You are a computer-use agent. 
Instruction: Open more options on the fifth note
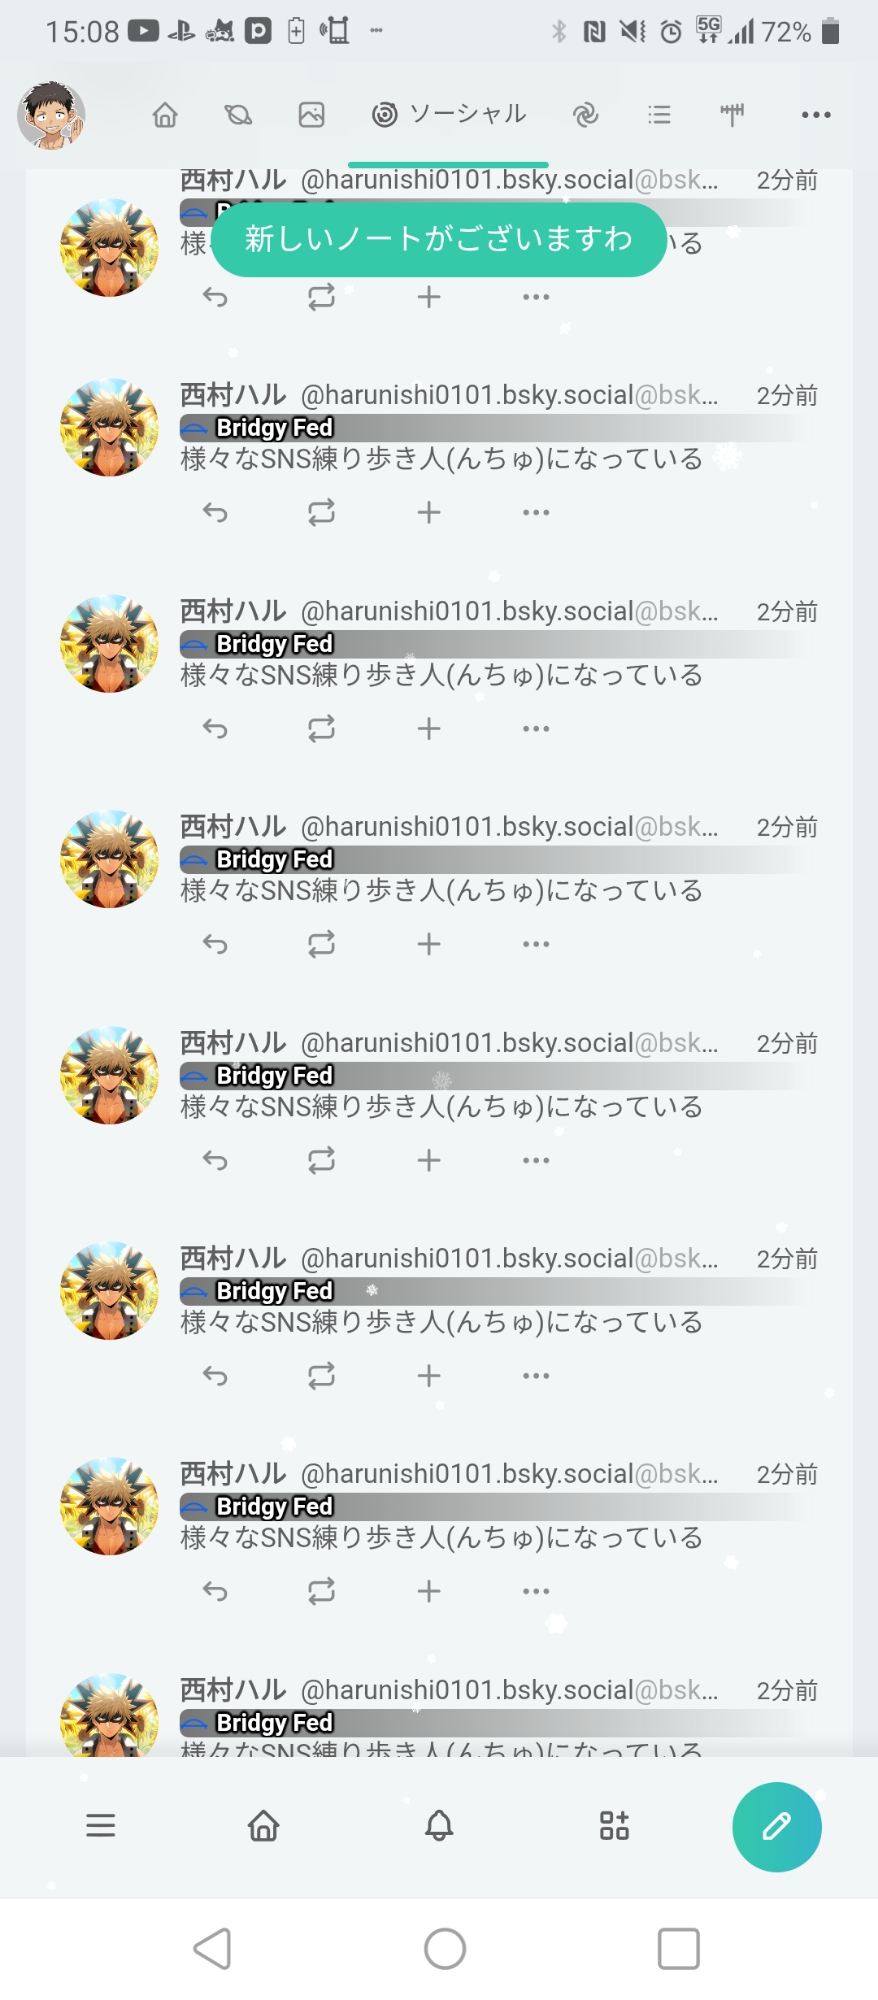click(536, 1160)
